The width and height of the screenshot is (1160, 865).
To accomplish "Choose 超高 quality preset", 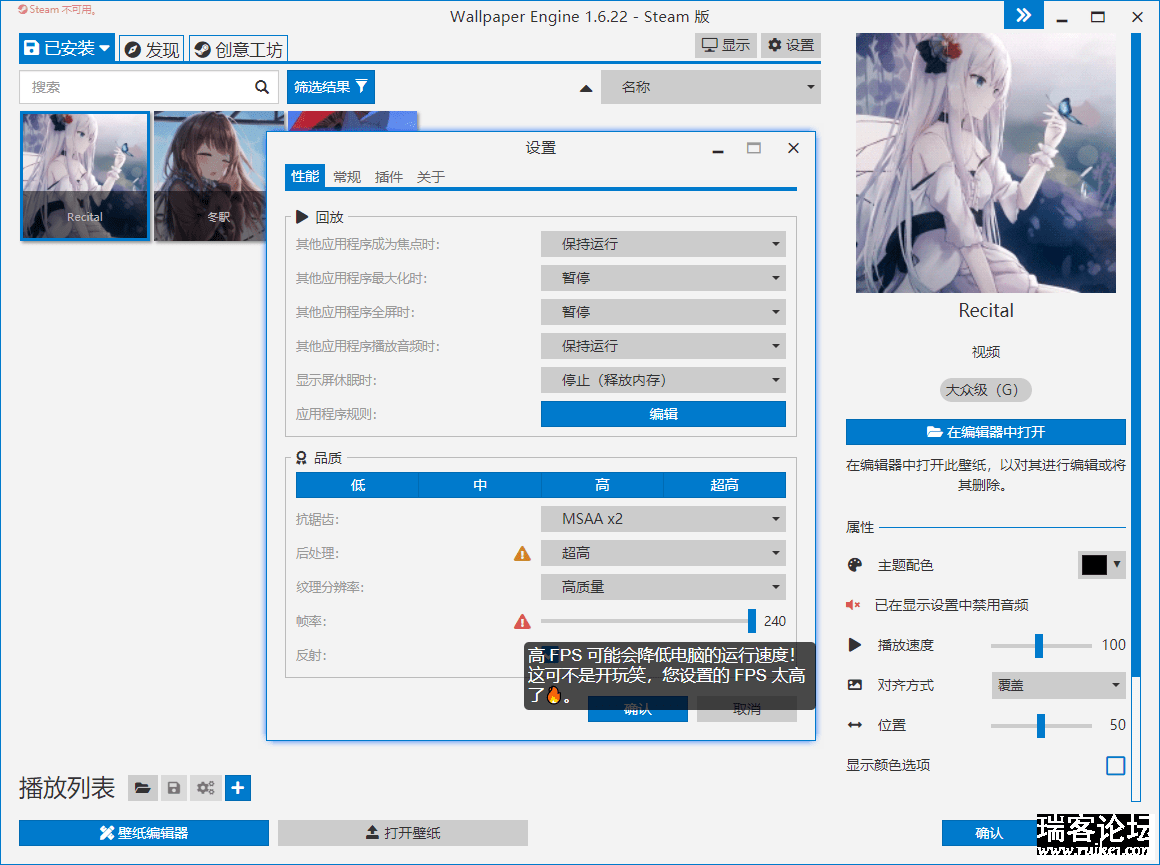I will pos(724,485).
